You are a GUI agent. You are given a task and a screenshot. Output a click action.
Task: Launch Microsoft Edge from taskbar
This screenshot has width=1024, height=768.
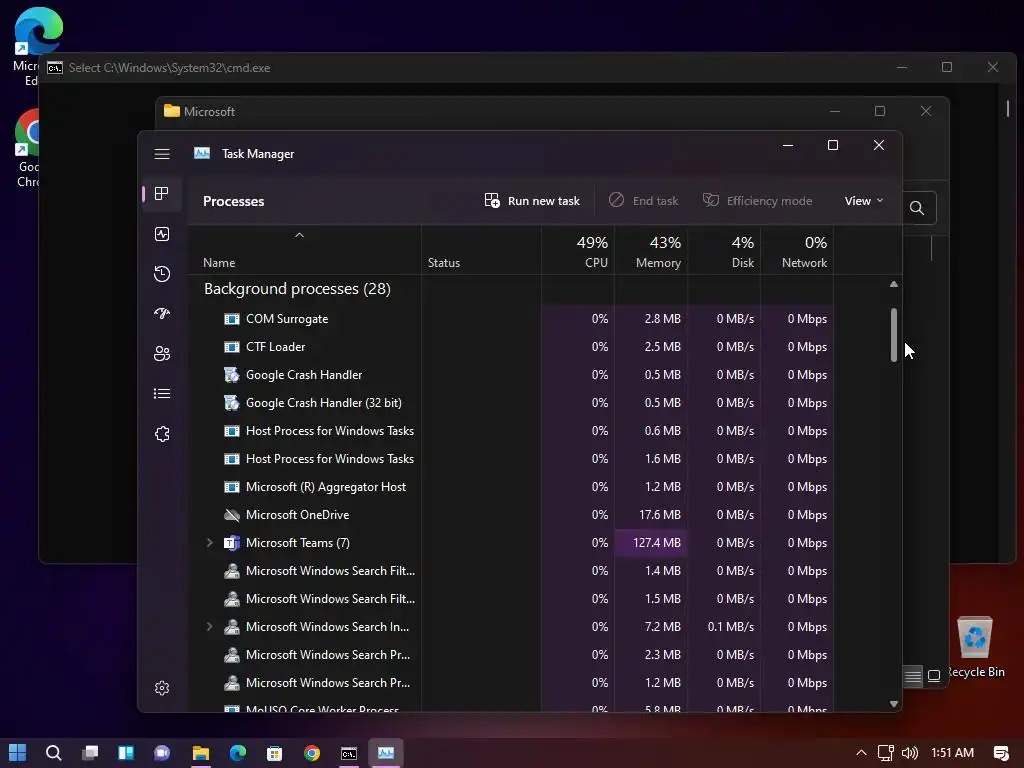pos(238,752)
